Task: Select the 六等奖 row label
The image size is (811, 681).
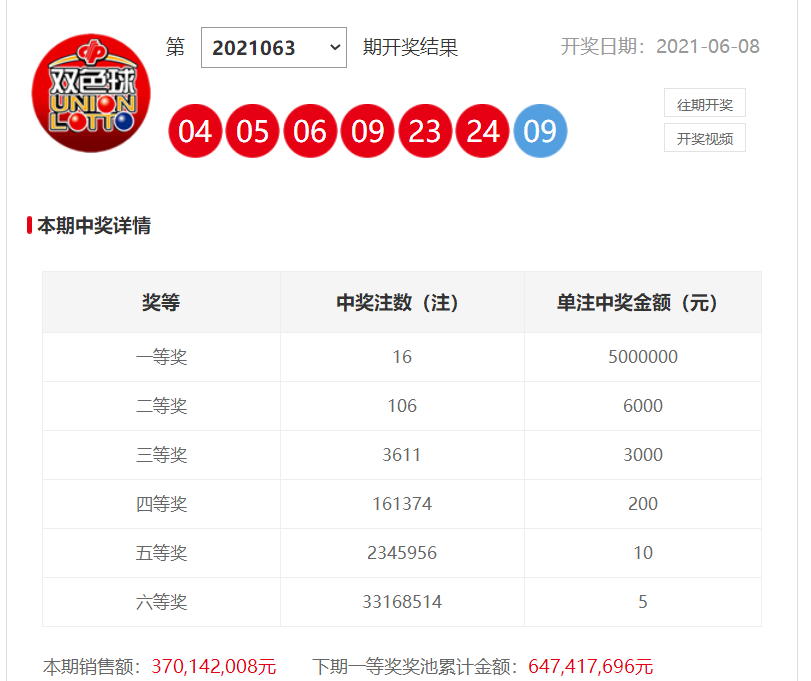Action: pos(161,602)
